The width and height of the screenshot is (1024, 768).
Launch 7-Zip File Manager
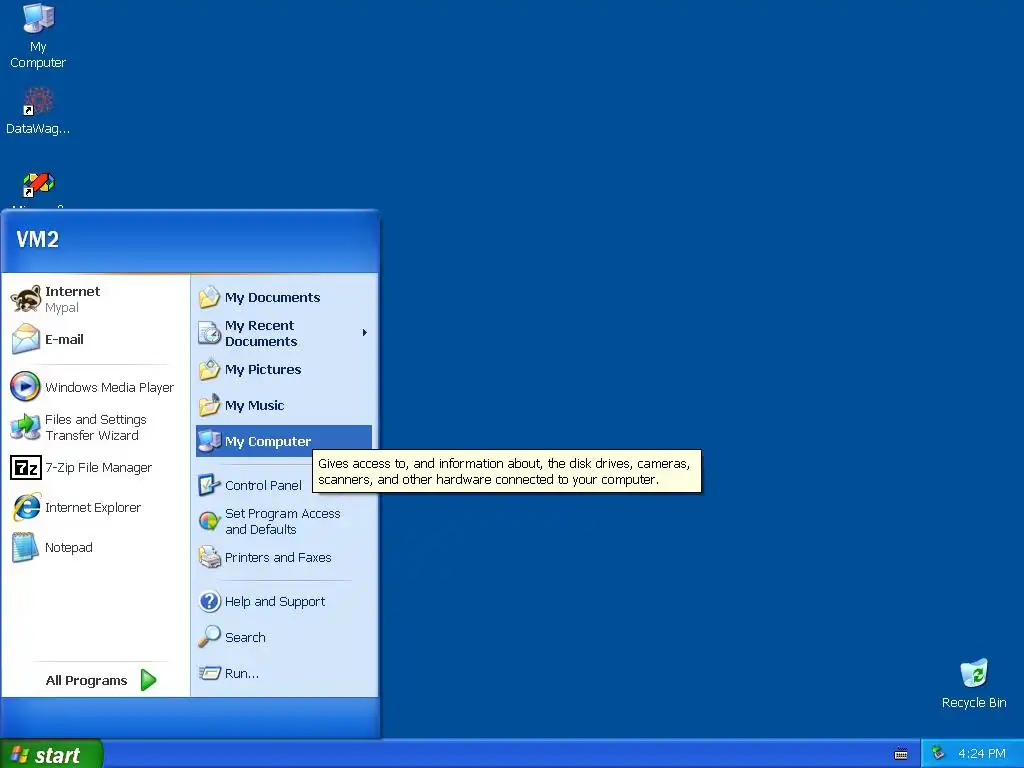pos(95,468)
